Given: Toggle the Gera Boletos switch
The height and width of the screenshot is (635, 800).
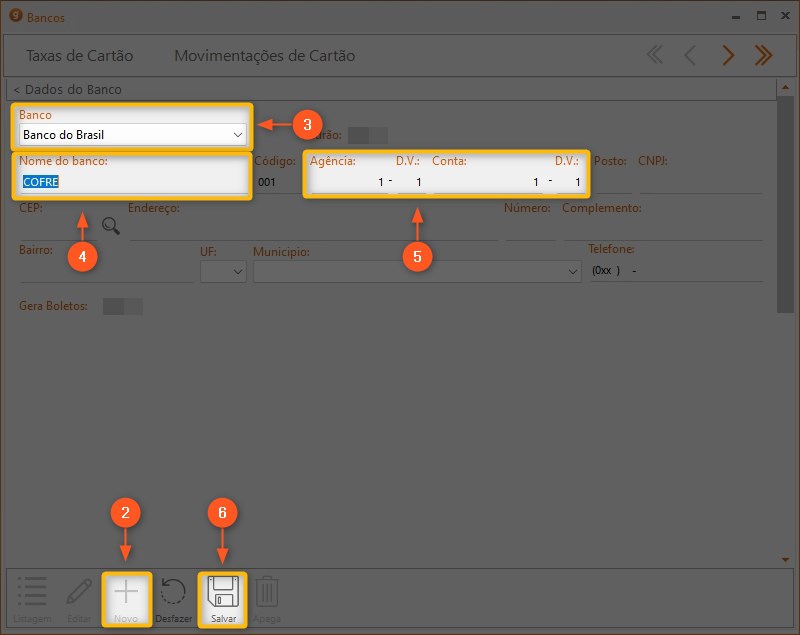Looking at the screenshot, I should click(x=123, y=306).
